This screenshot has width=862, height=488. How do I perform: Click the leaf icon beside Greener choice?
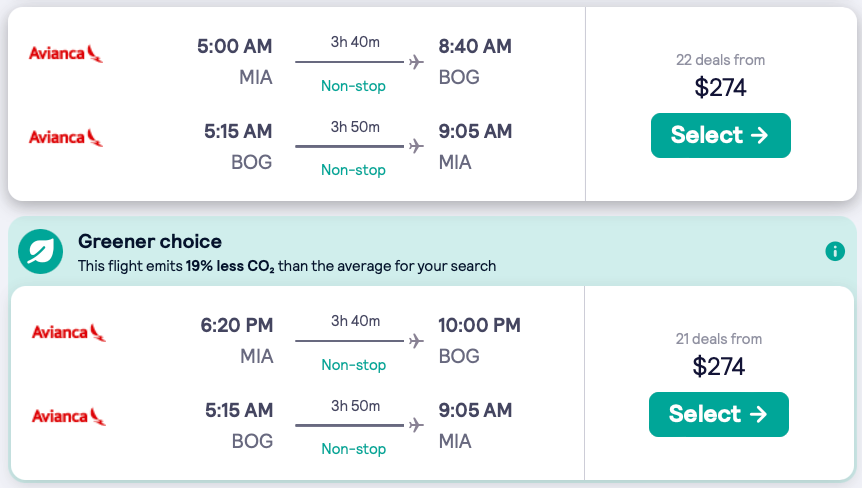[41, 252]
